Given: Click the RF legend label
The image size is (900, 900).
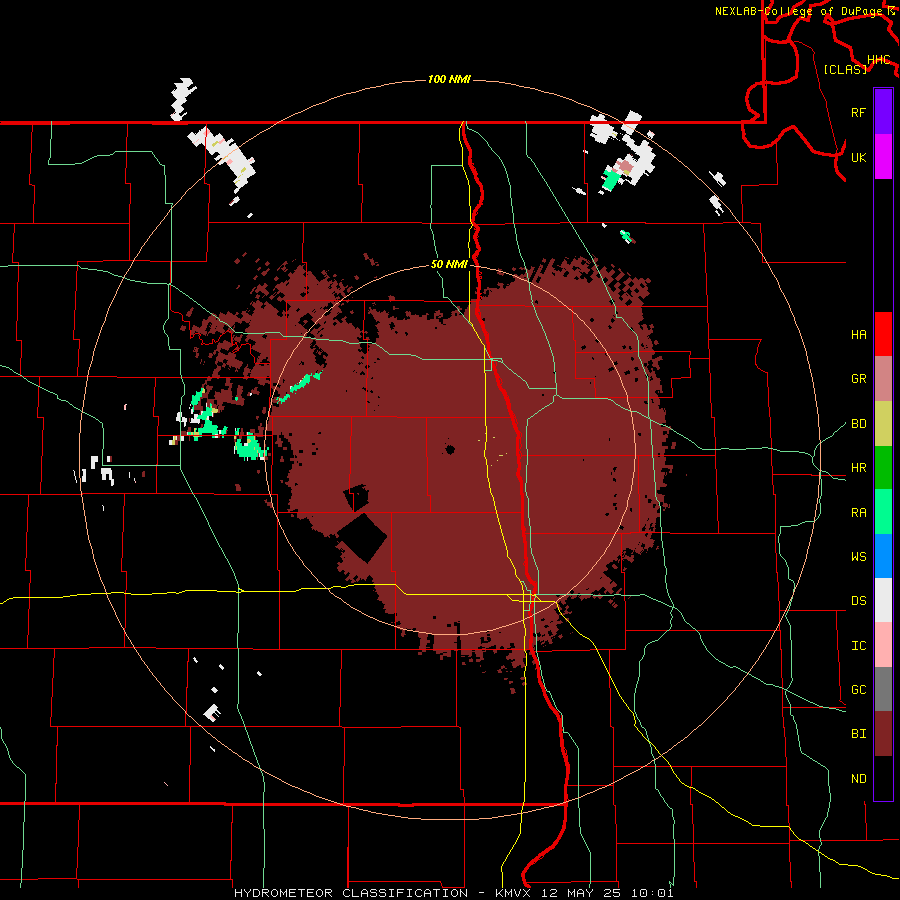Looking at the screenshot, I should [858, 112].
